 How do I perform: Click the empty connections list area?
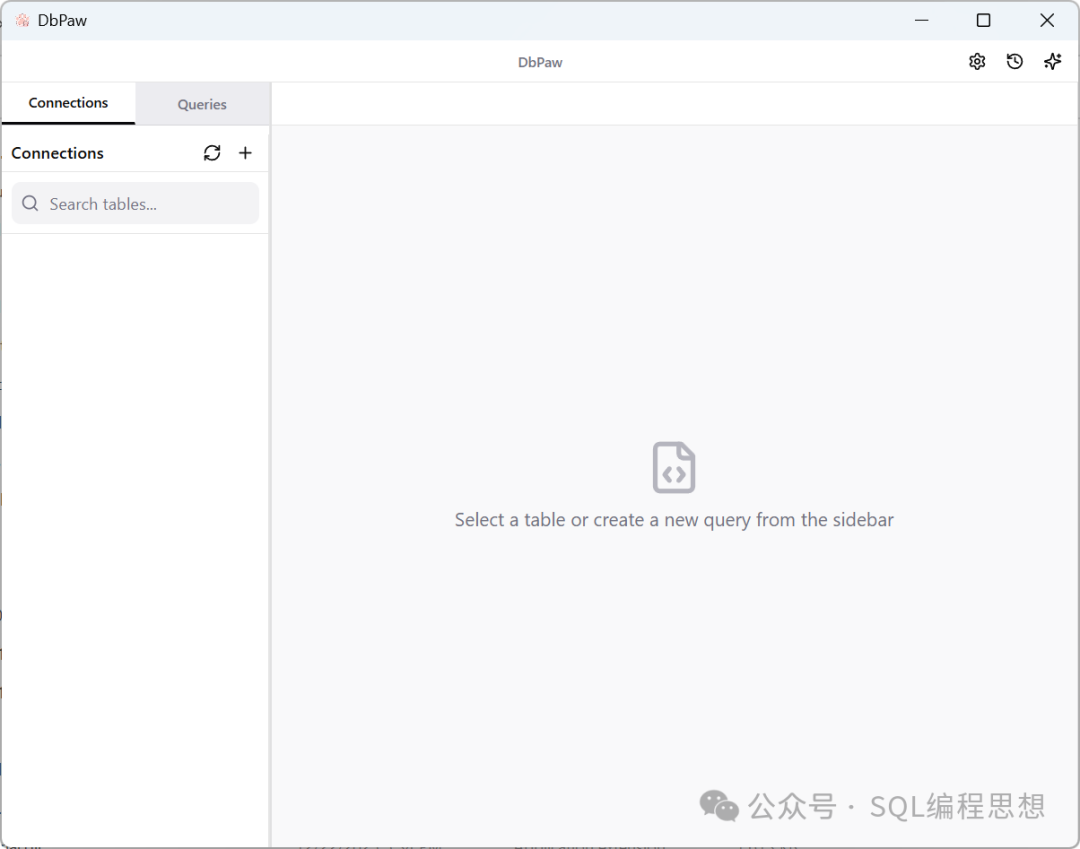(135, 500)
